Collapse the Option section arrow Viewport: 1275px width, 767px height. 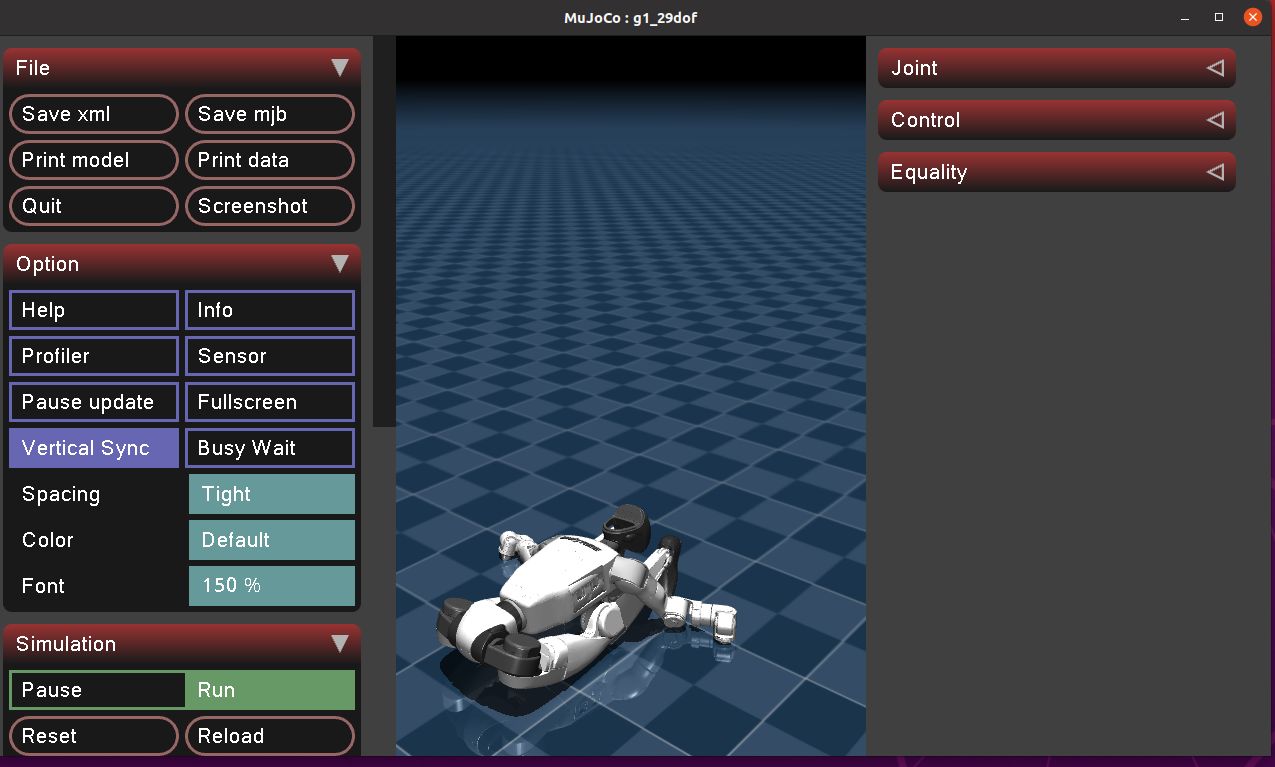340,264
